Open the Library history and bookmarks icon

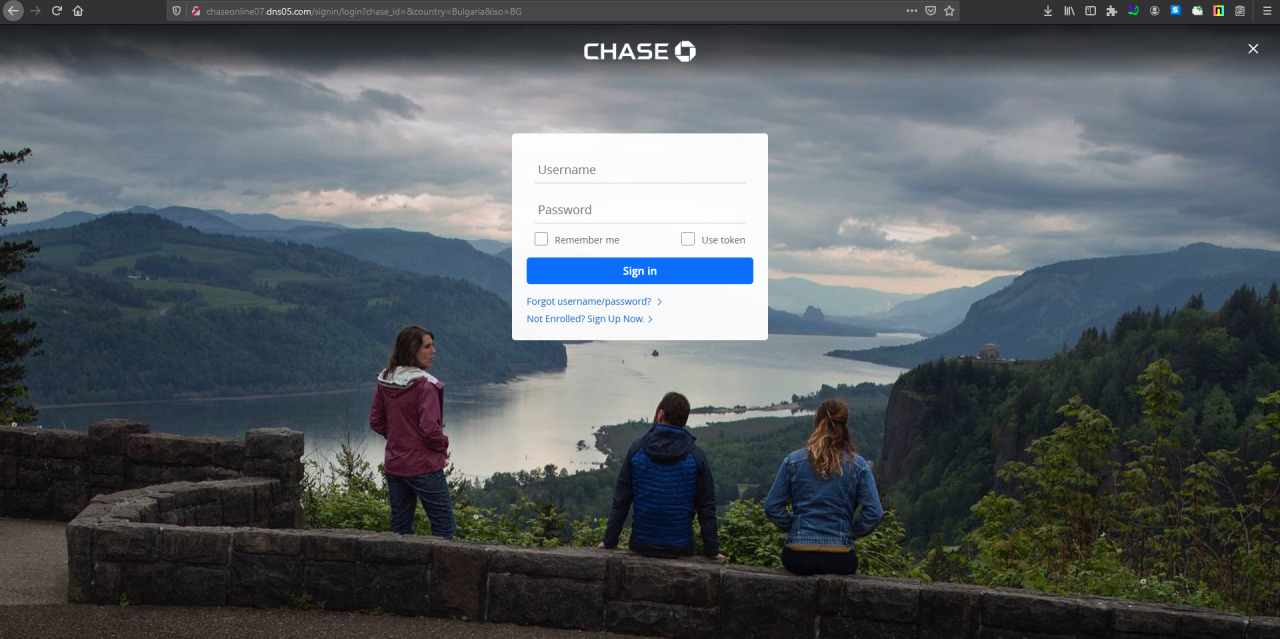click(1069, 11)
